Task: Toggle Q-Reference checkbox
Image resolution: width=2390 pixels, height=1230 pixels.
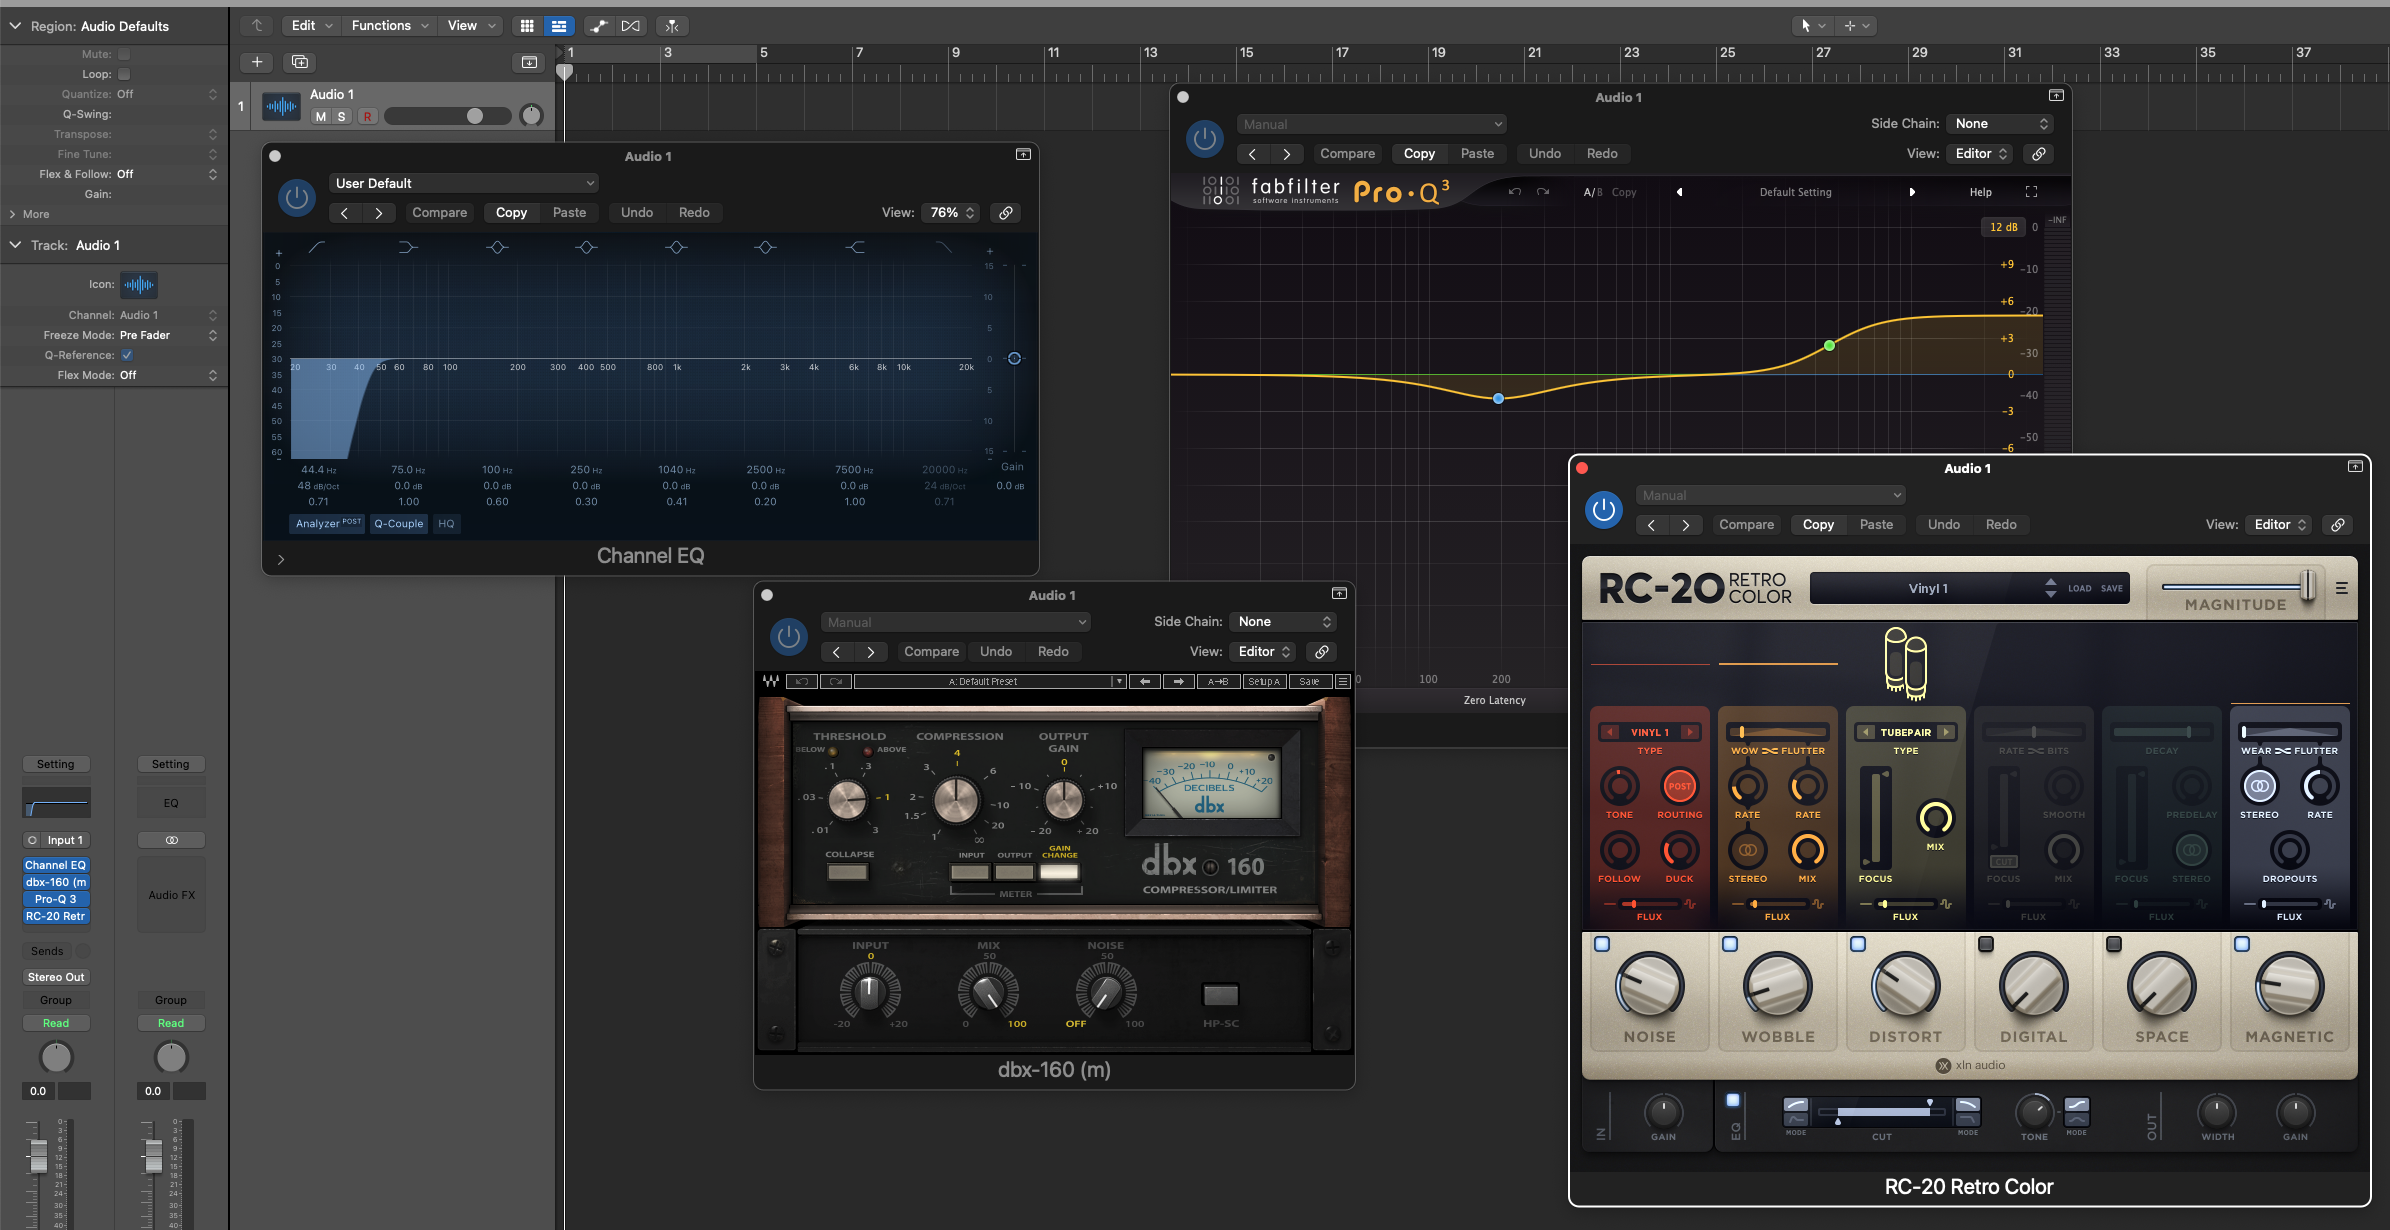Action: [x=127, y=355]
